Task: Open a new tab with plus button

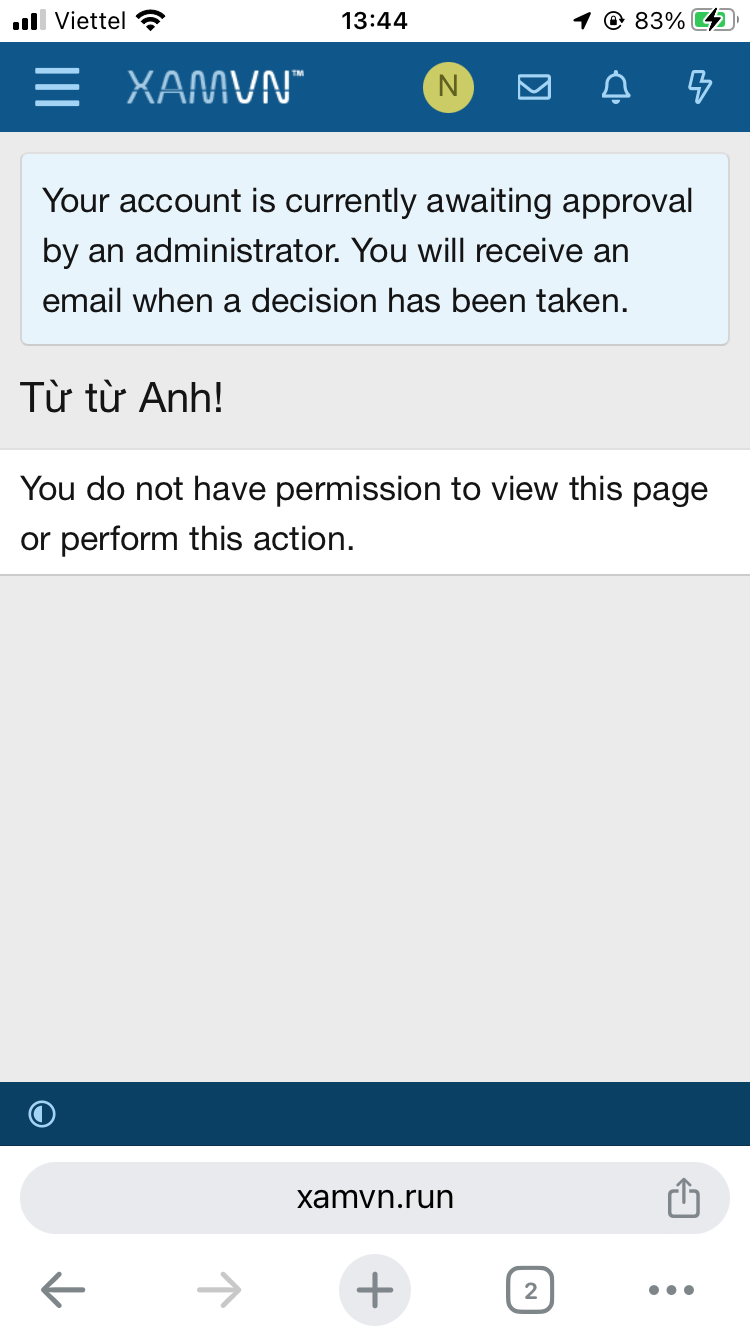Action: pos(375,1290)
